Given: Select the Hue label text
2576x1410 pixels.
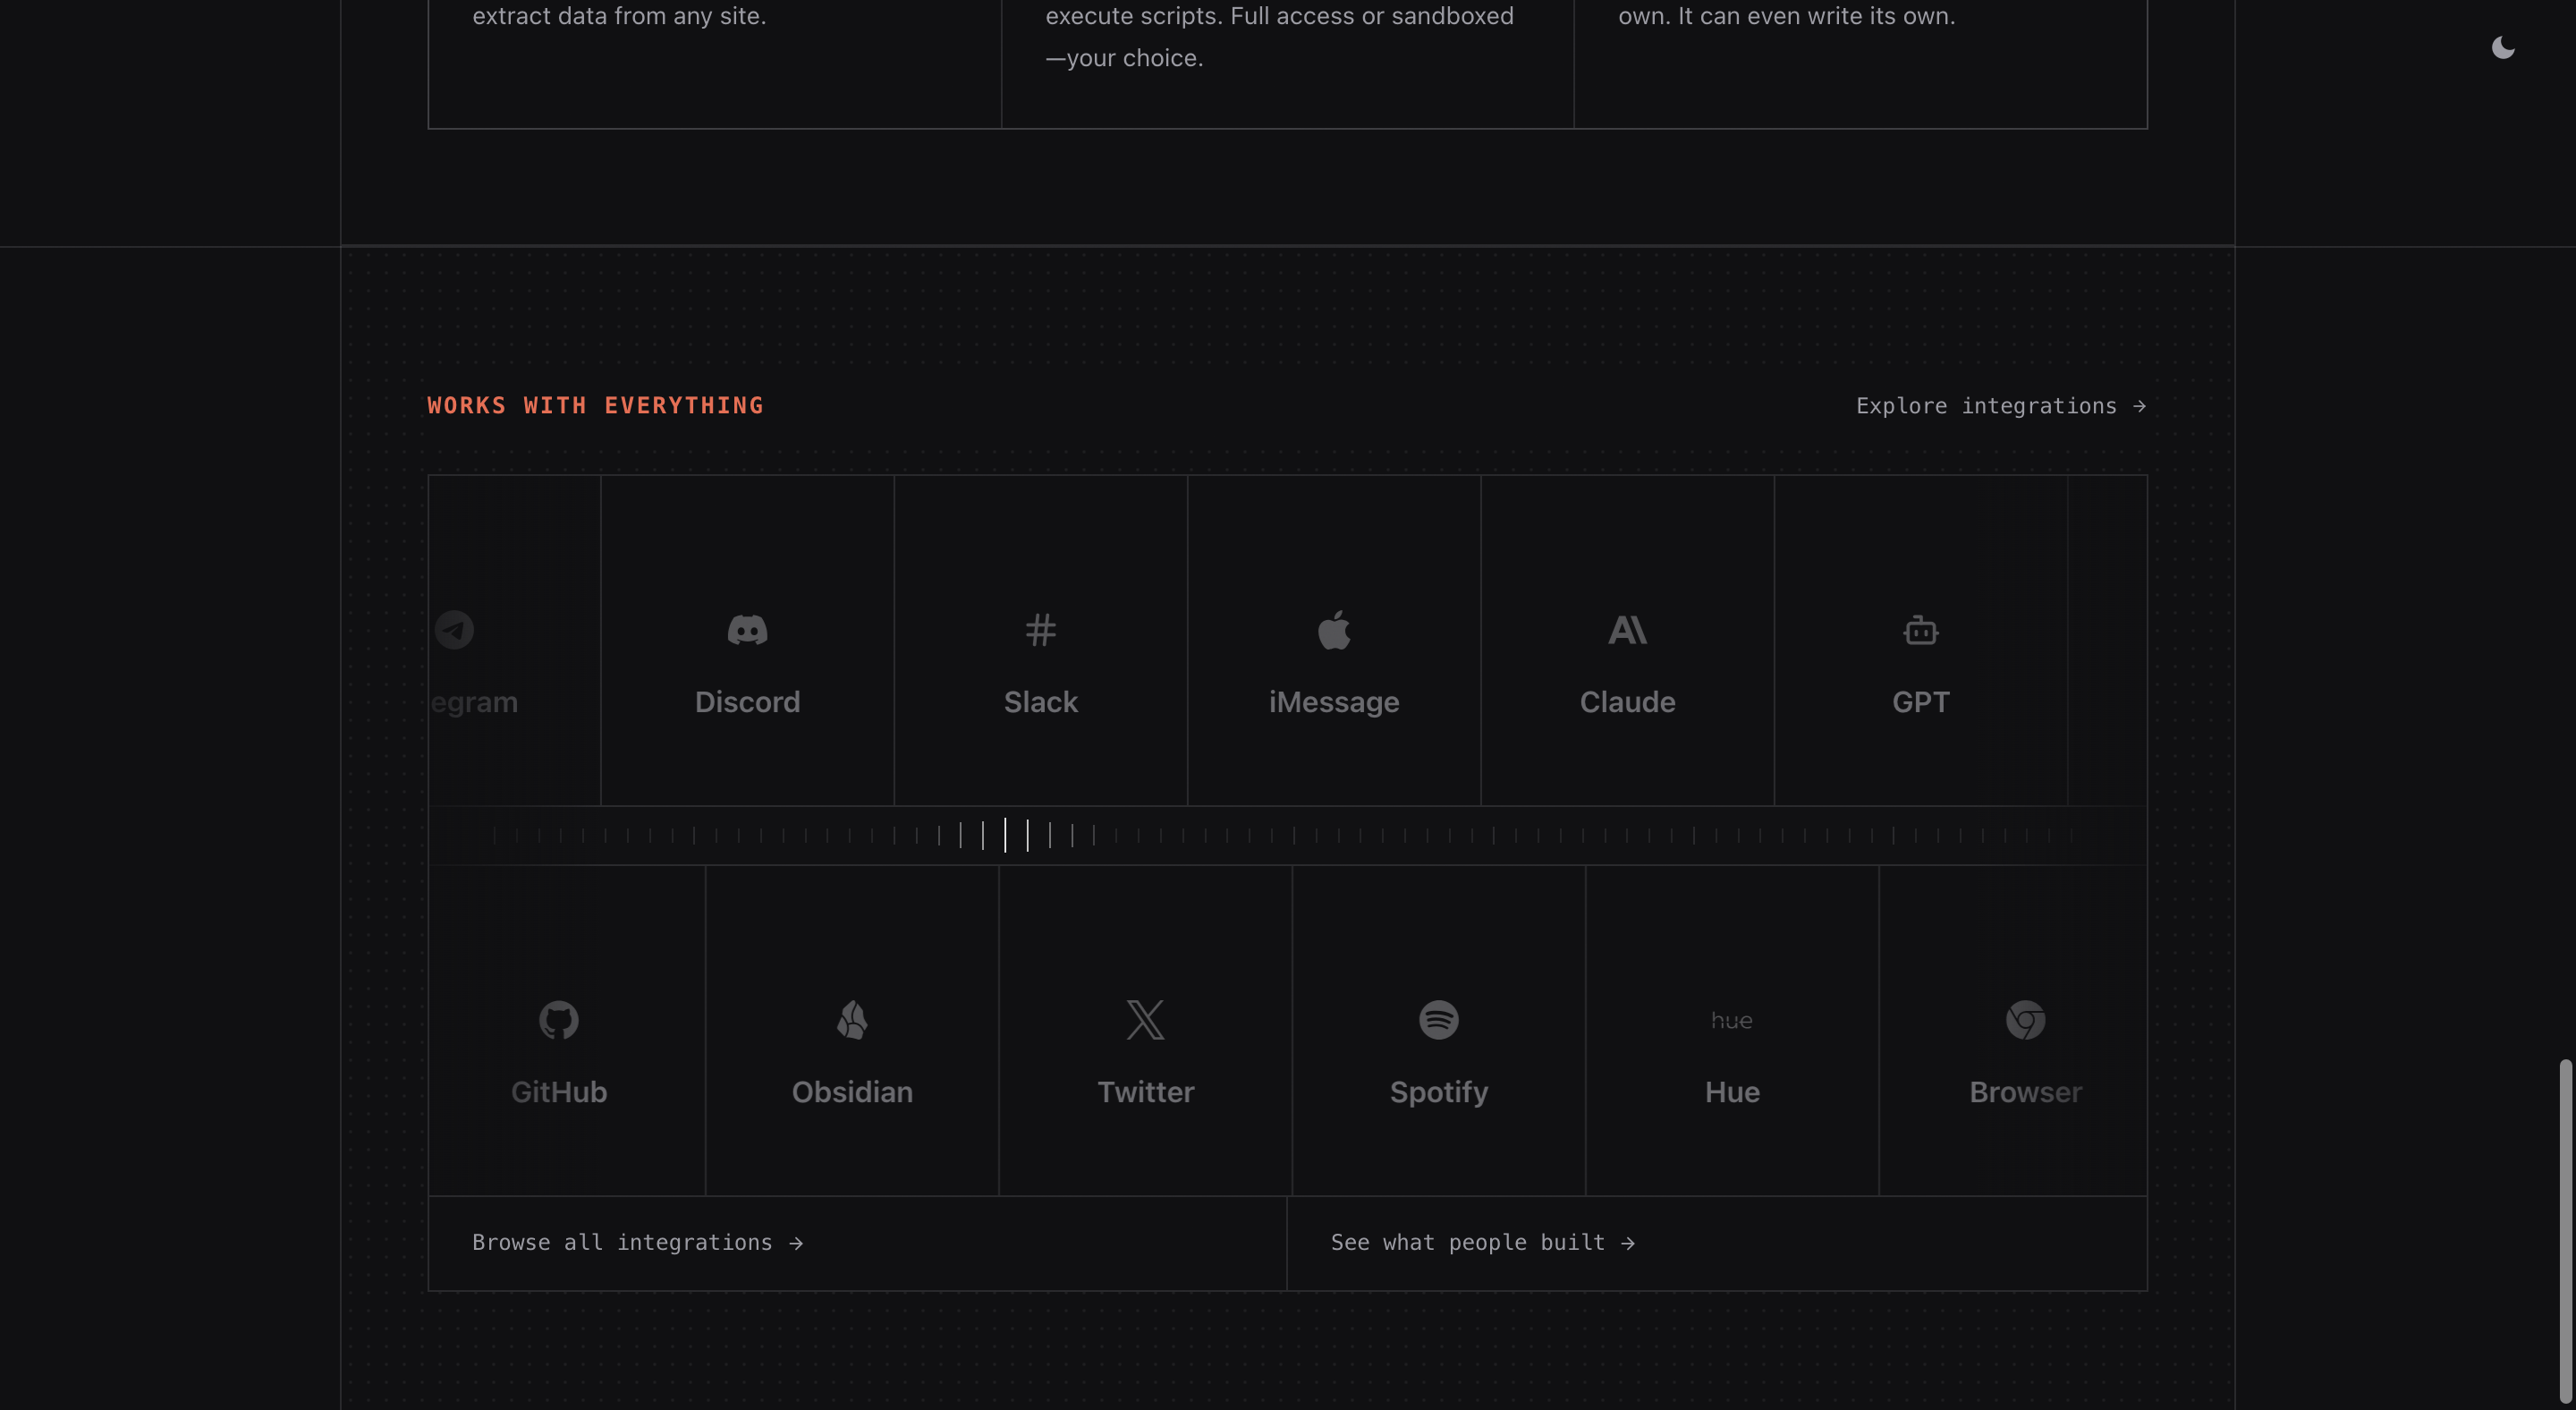Looking at the screenshot, I should (x=1732, y=1092).
